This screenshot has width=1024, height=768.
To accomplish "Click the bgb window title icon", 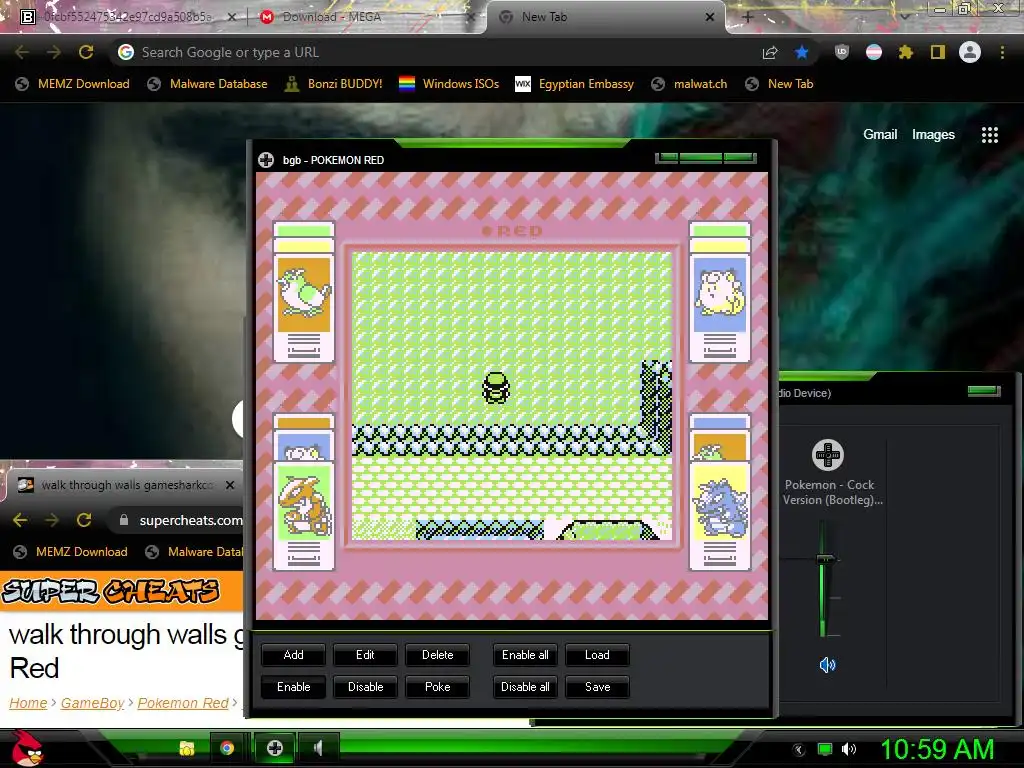I will coord(266,160).
